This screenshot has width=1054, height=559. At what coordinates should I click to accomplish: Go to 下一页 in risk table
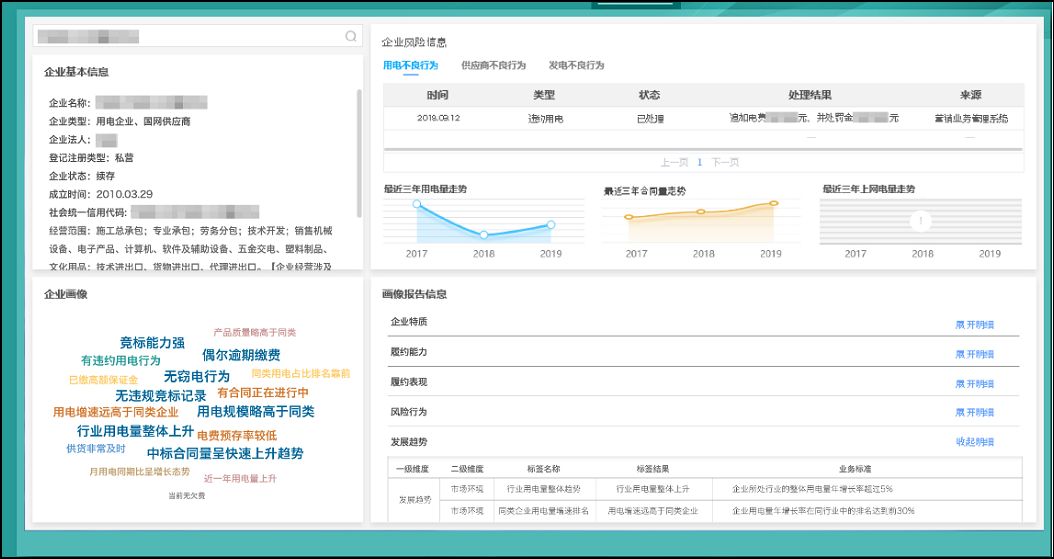click(725, 163)
